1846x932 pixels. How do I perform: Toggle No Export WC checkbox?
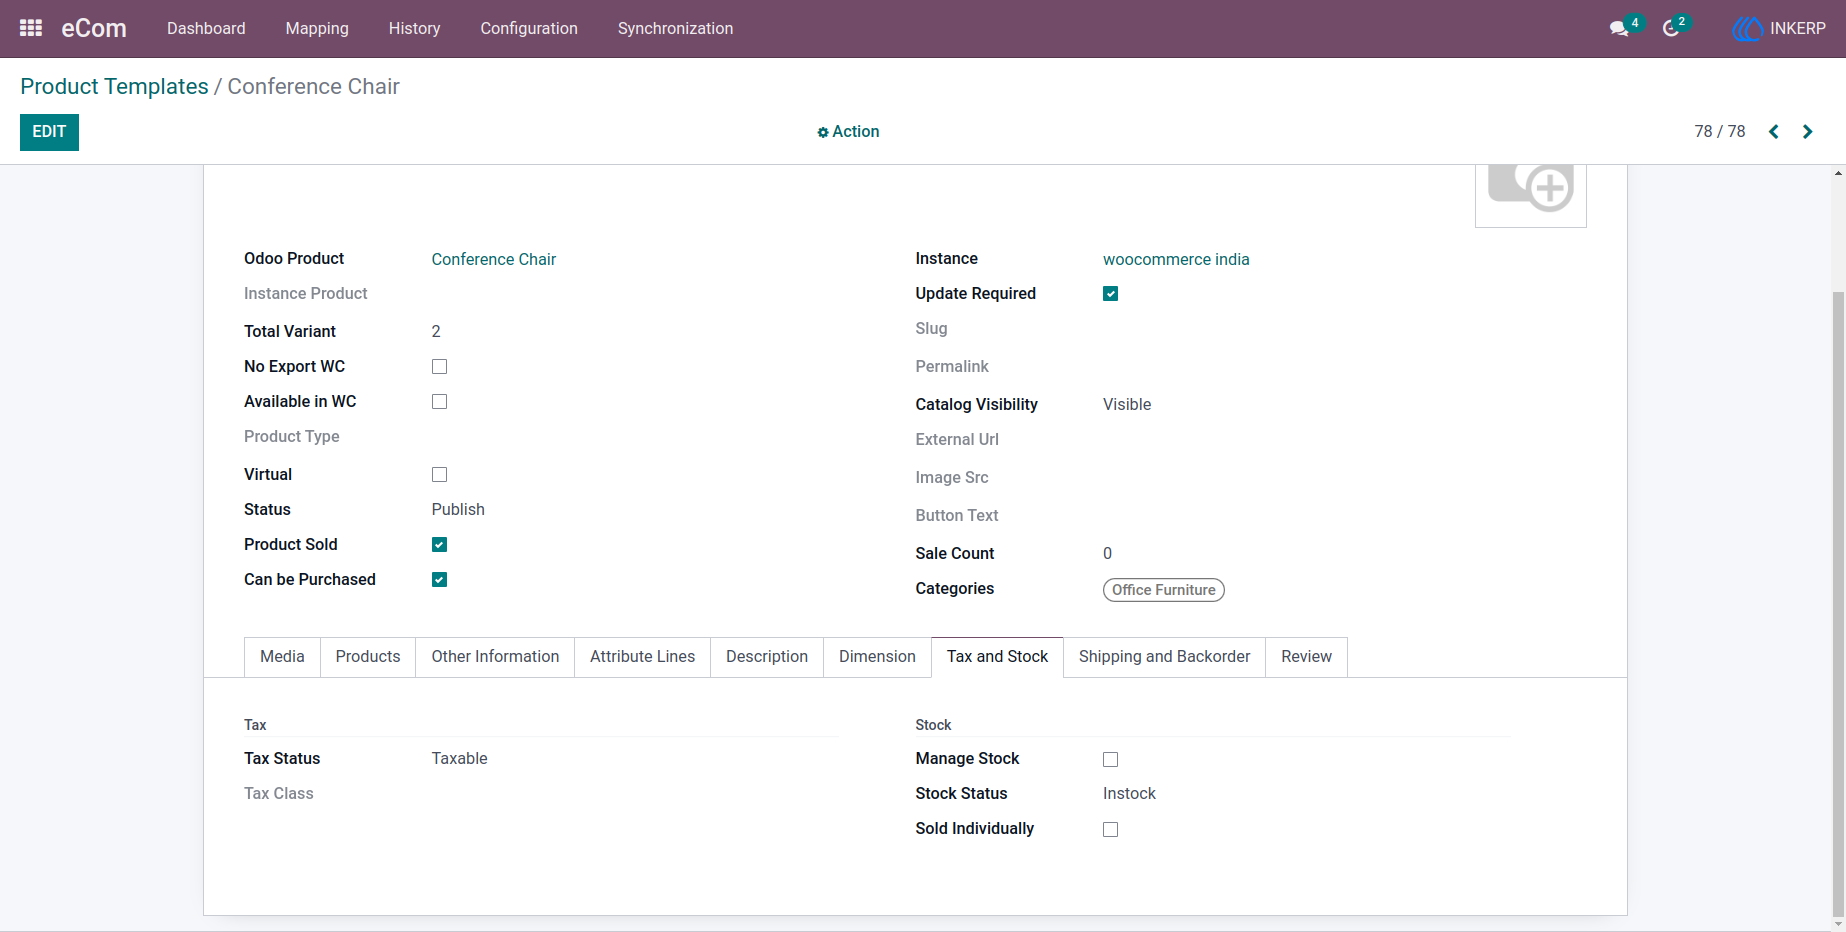(x=439, y=367)
